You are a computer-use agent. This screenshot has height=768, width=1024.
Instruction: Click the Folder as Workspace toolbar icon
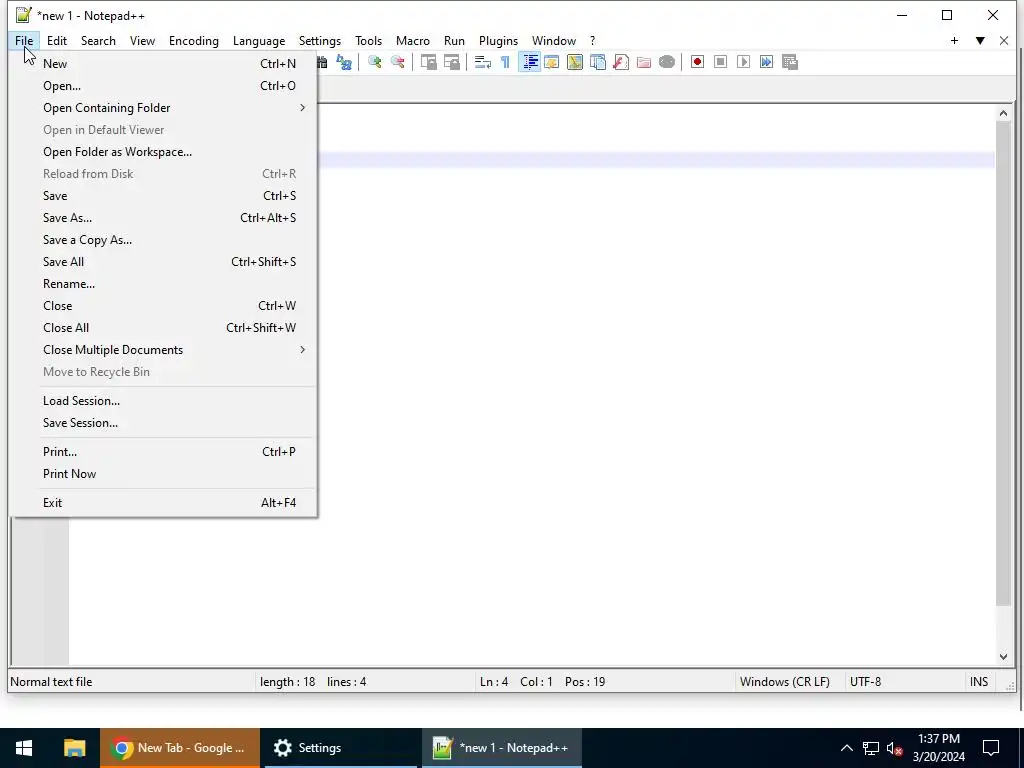644,62
